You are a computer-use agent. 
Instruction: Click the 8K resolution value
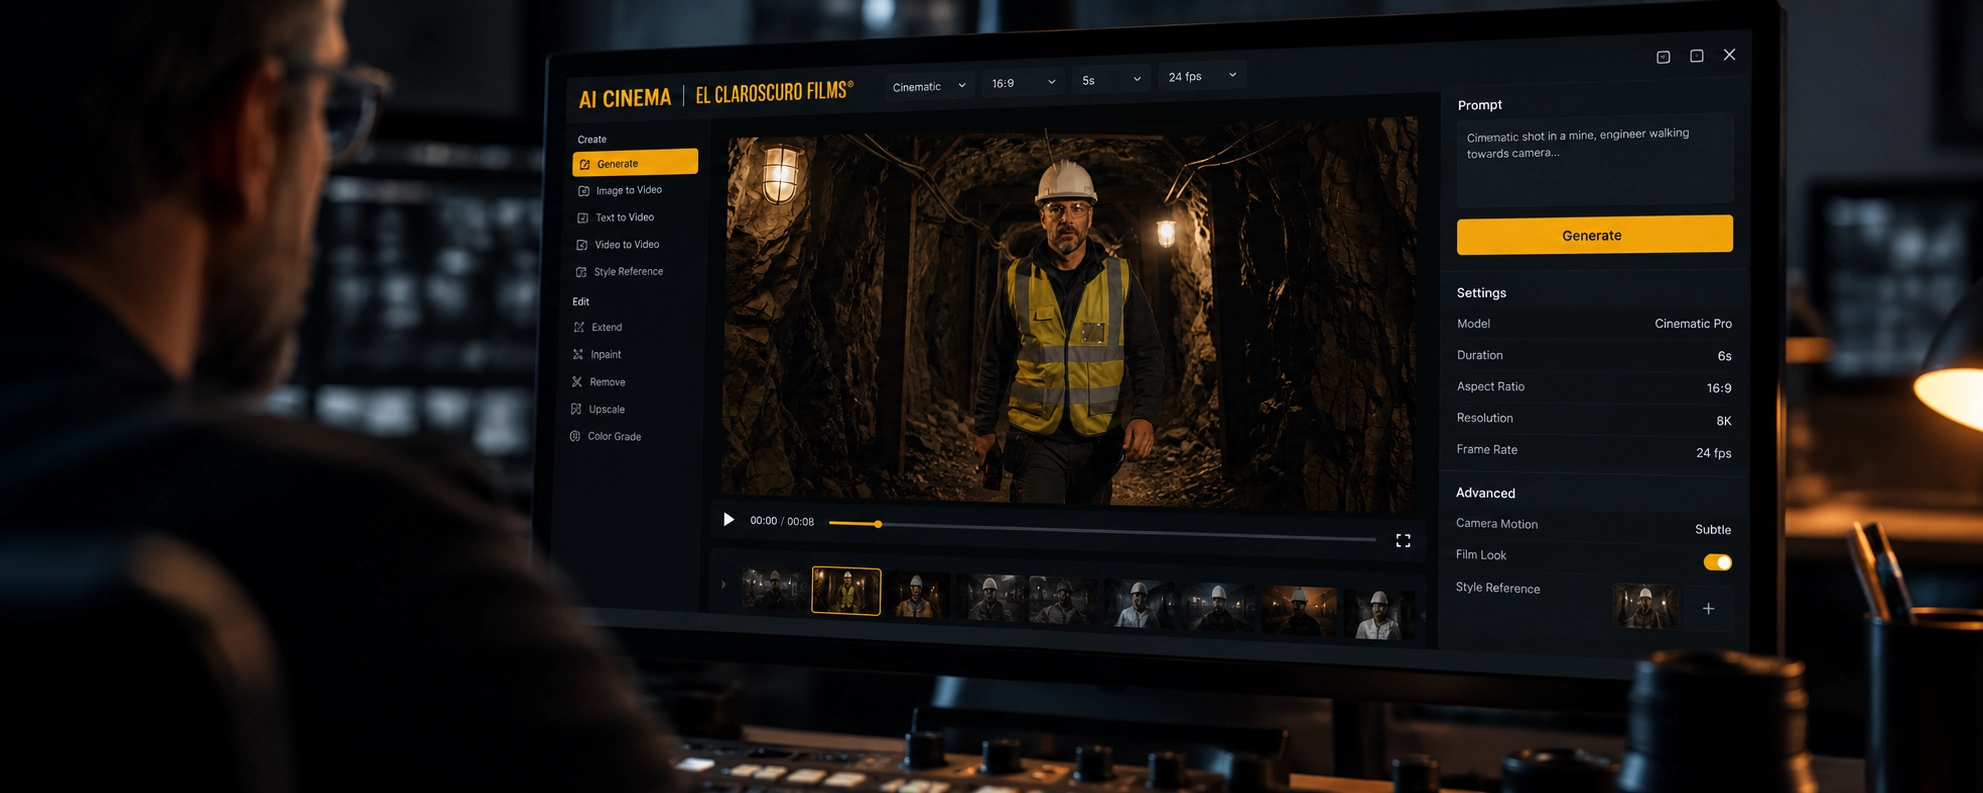pyautogui.click(x=1723, y=421)
